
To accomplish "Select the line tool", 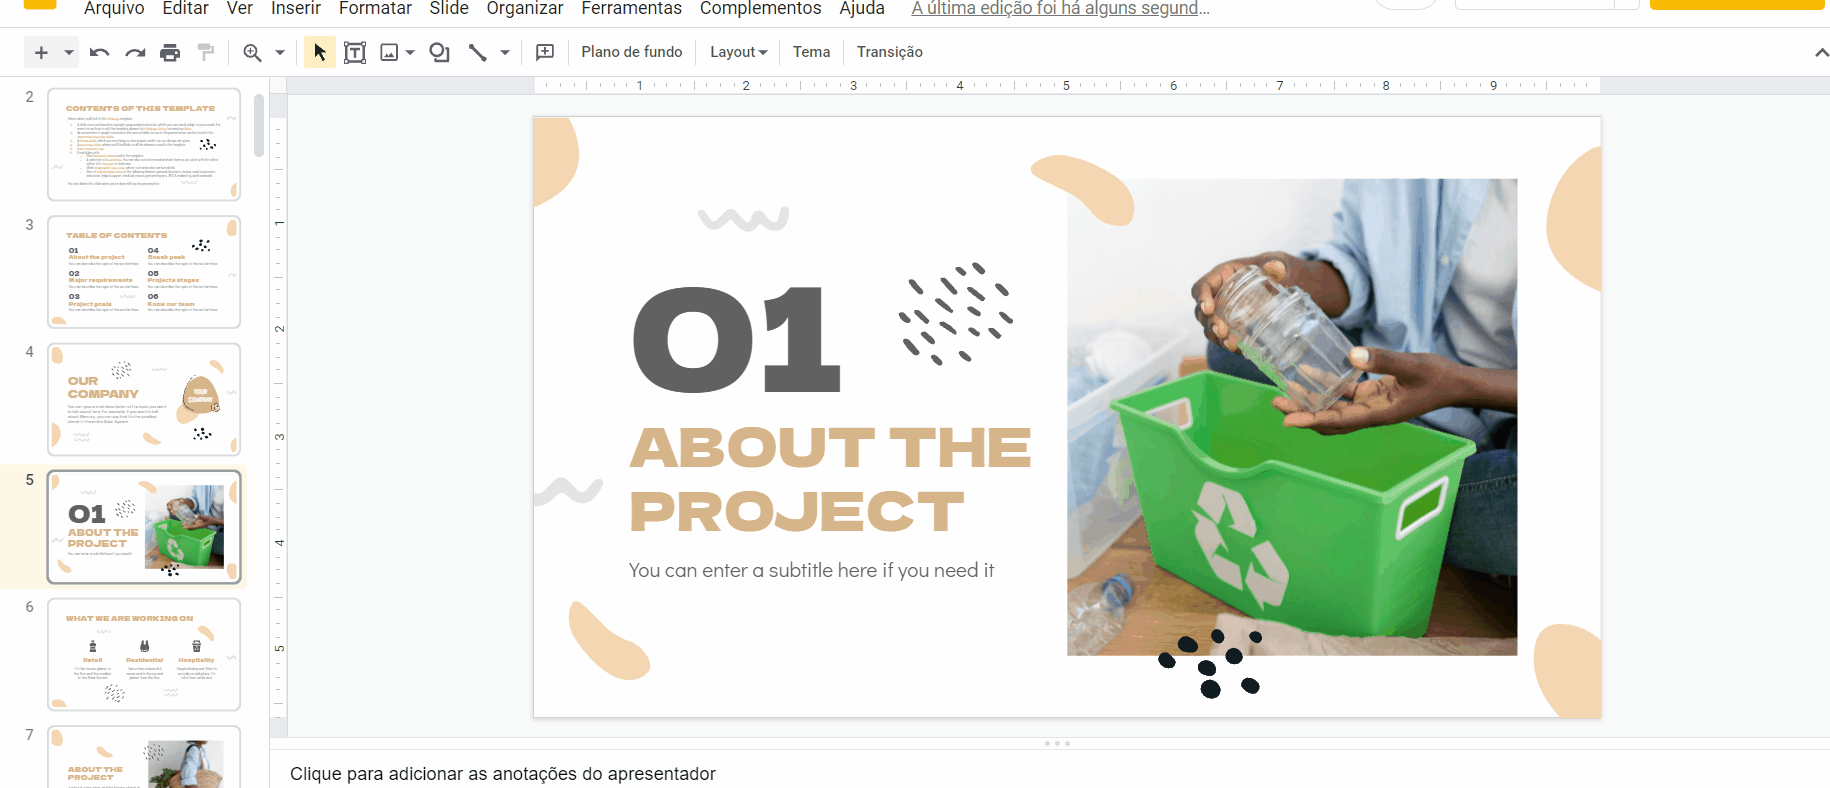I will (x=478, y=52).
